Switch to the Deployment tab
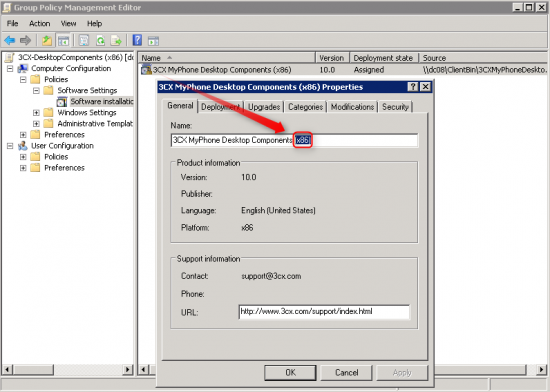The height and width of the screenshot is (392, 550). pyautogui.click(x=221, y=107)
